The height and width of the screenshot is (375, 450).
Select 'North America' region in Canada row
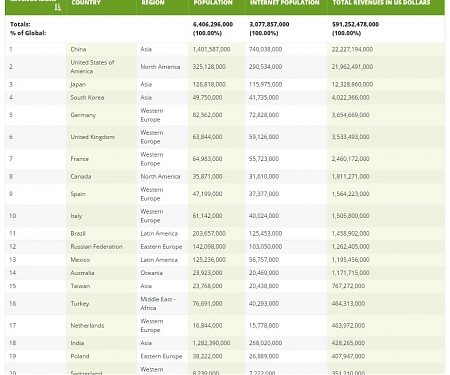[160, 177]
